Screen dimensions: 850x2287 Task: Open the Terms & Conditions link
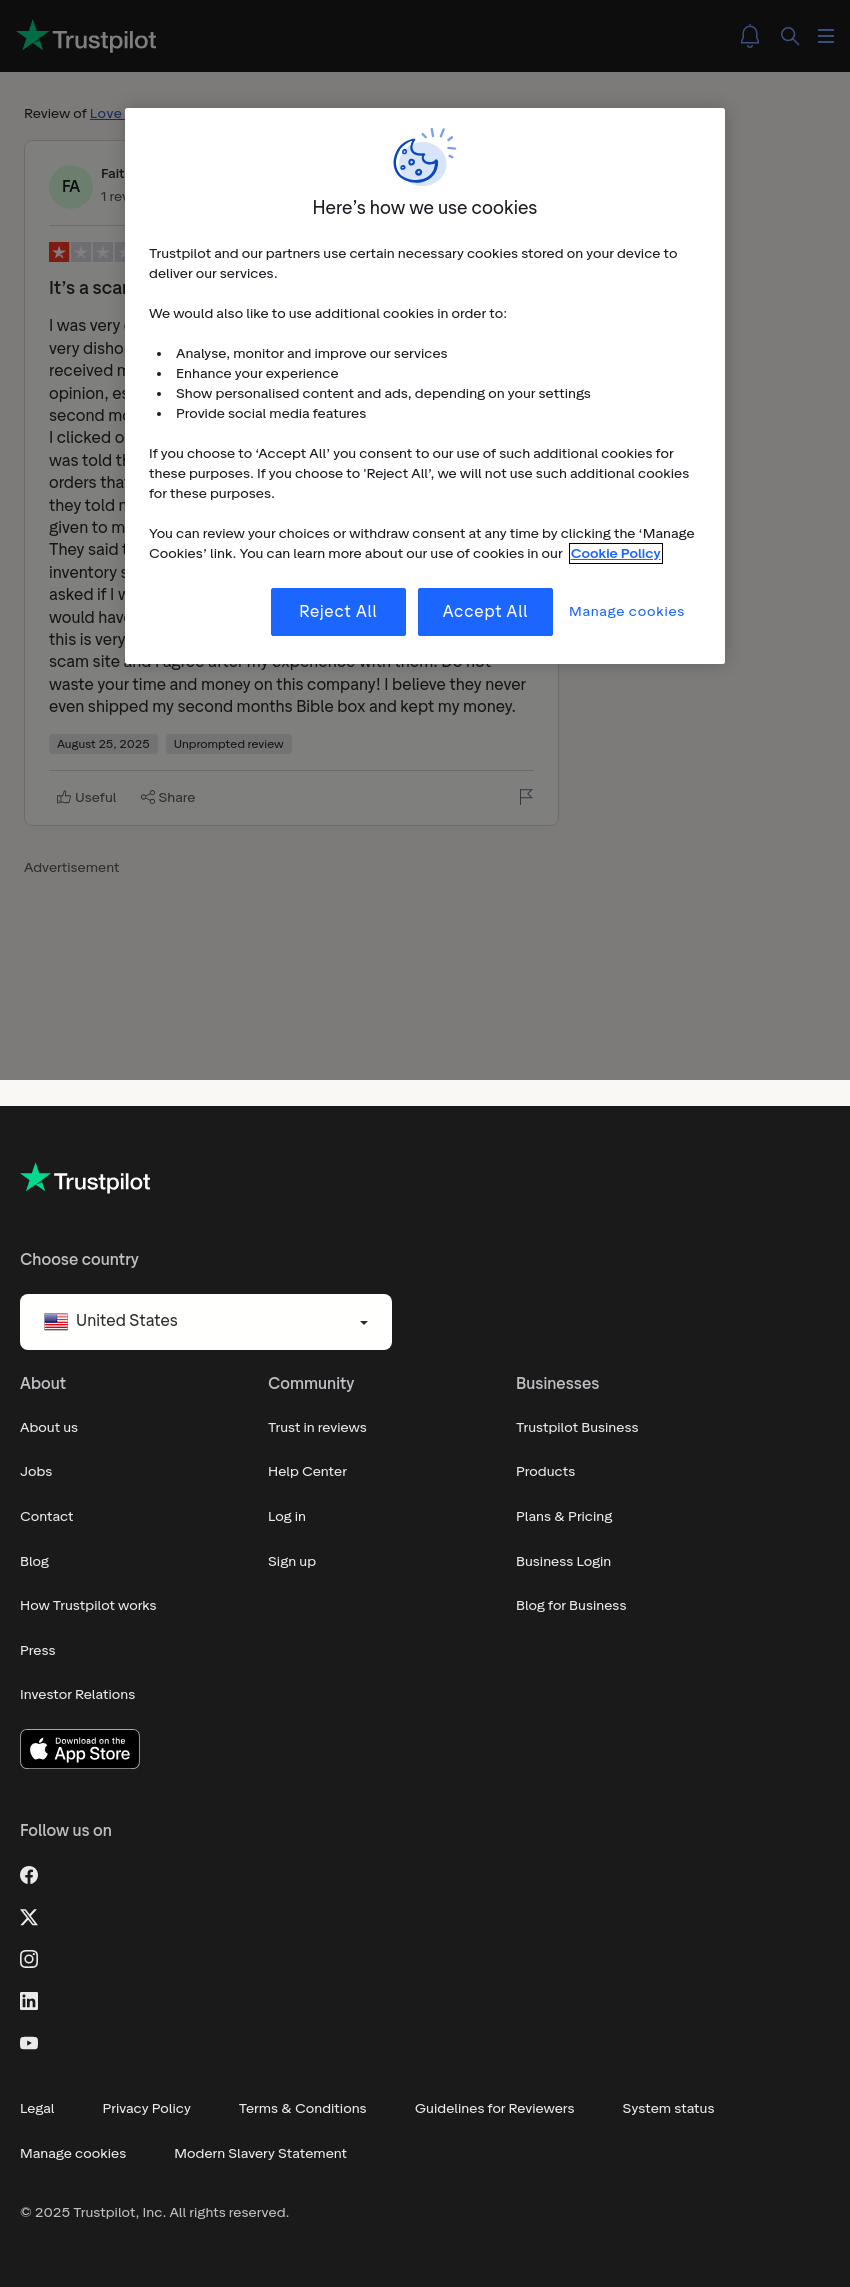[x=303, y=2109]
